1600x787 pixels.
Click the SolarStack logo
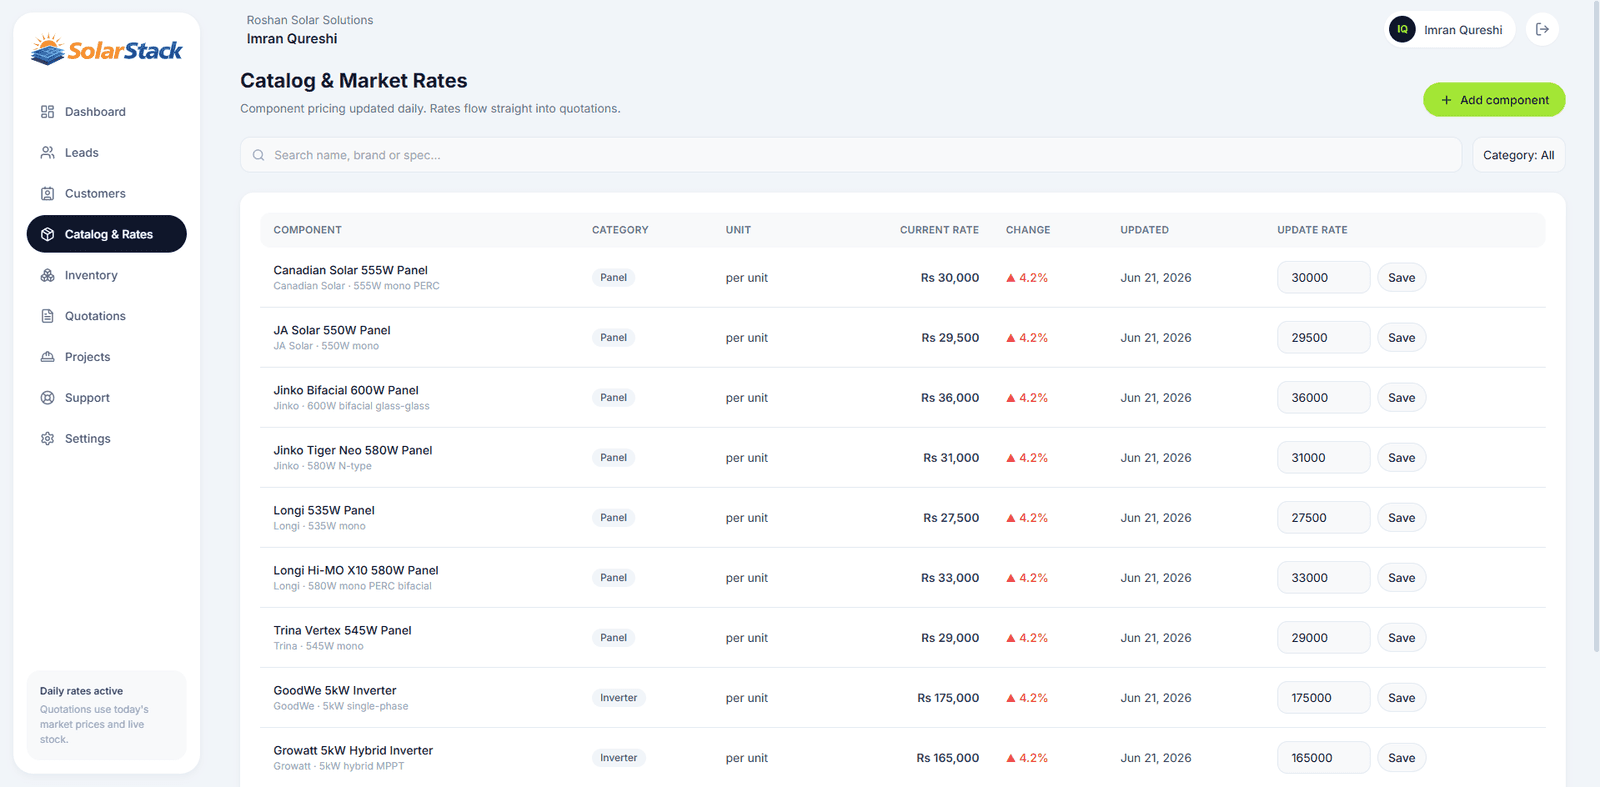(x=106, y=50)
